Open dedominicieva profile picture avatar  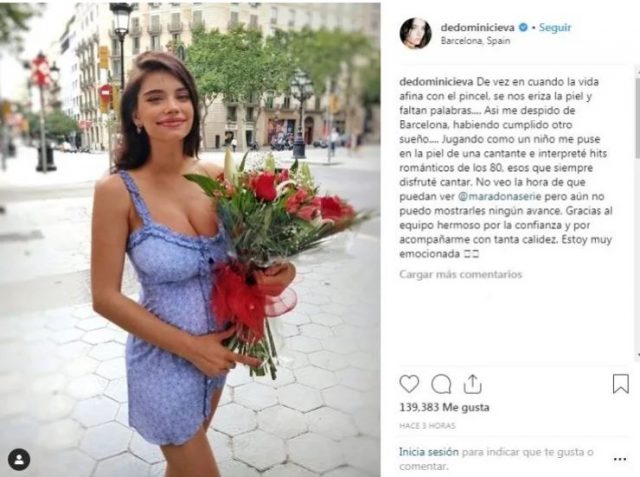pyautogui.click(x=416, y=33)
